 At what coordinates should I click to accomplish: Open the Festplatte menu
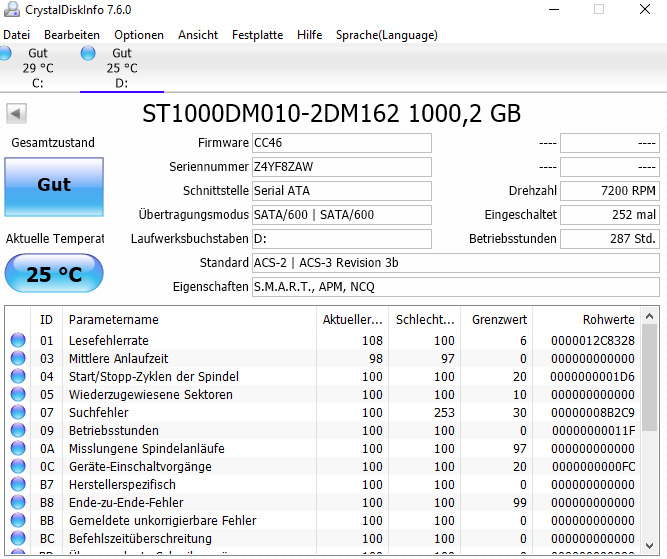pyautogui.click(x=257, y=35)
